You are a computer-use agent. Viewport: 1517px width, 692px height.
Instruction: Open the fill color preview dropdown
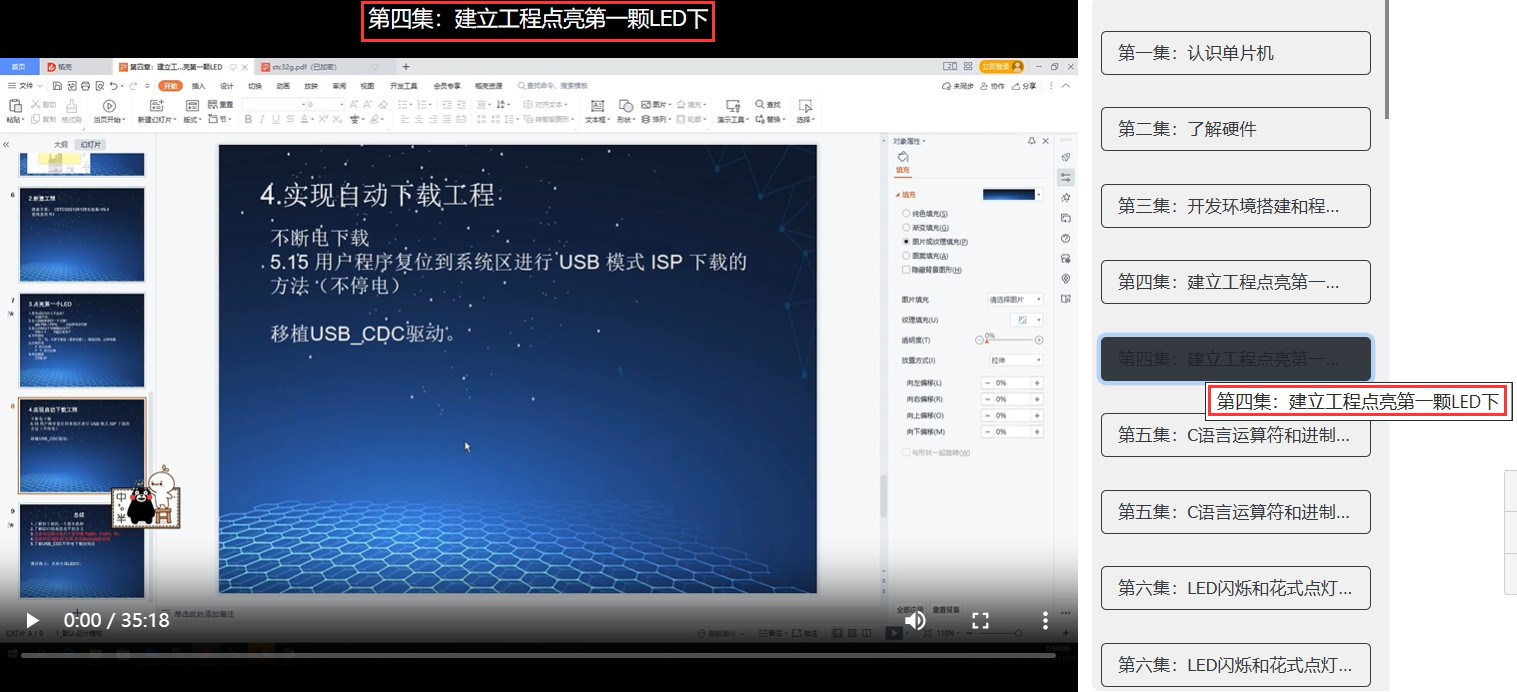1039,194
